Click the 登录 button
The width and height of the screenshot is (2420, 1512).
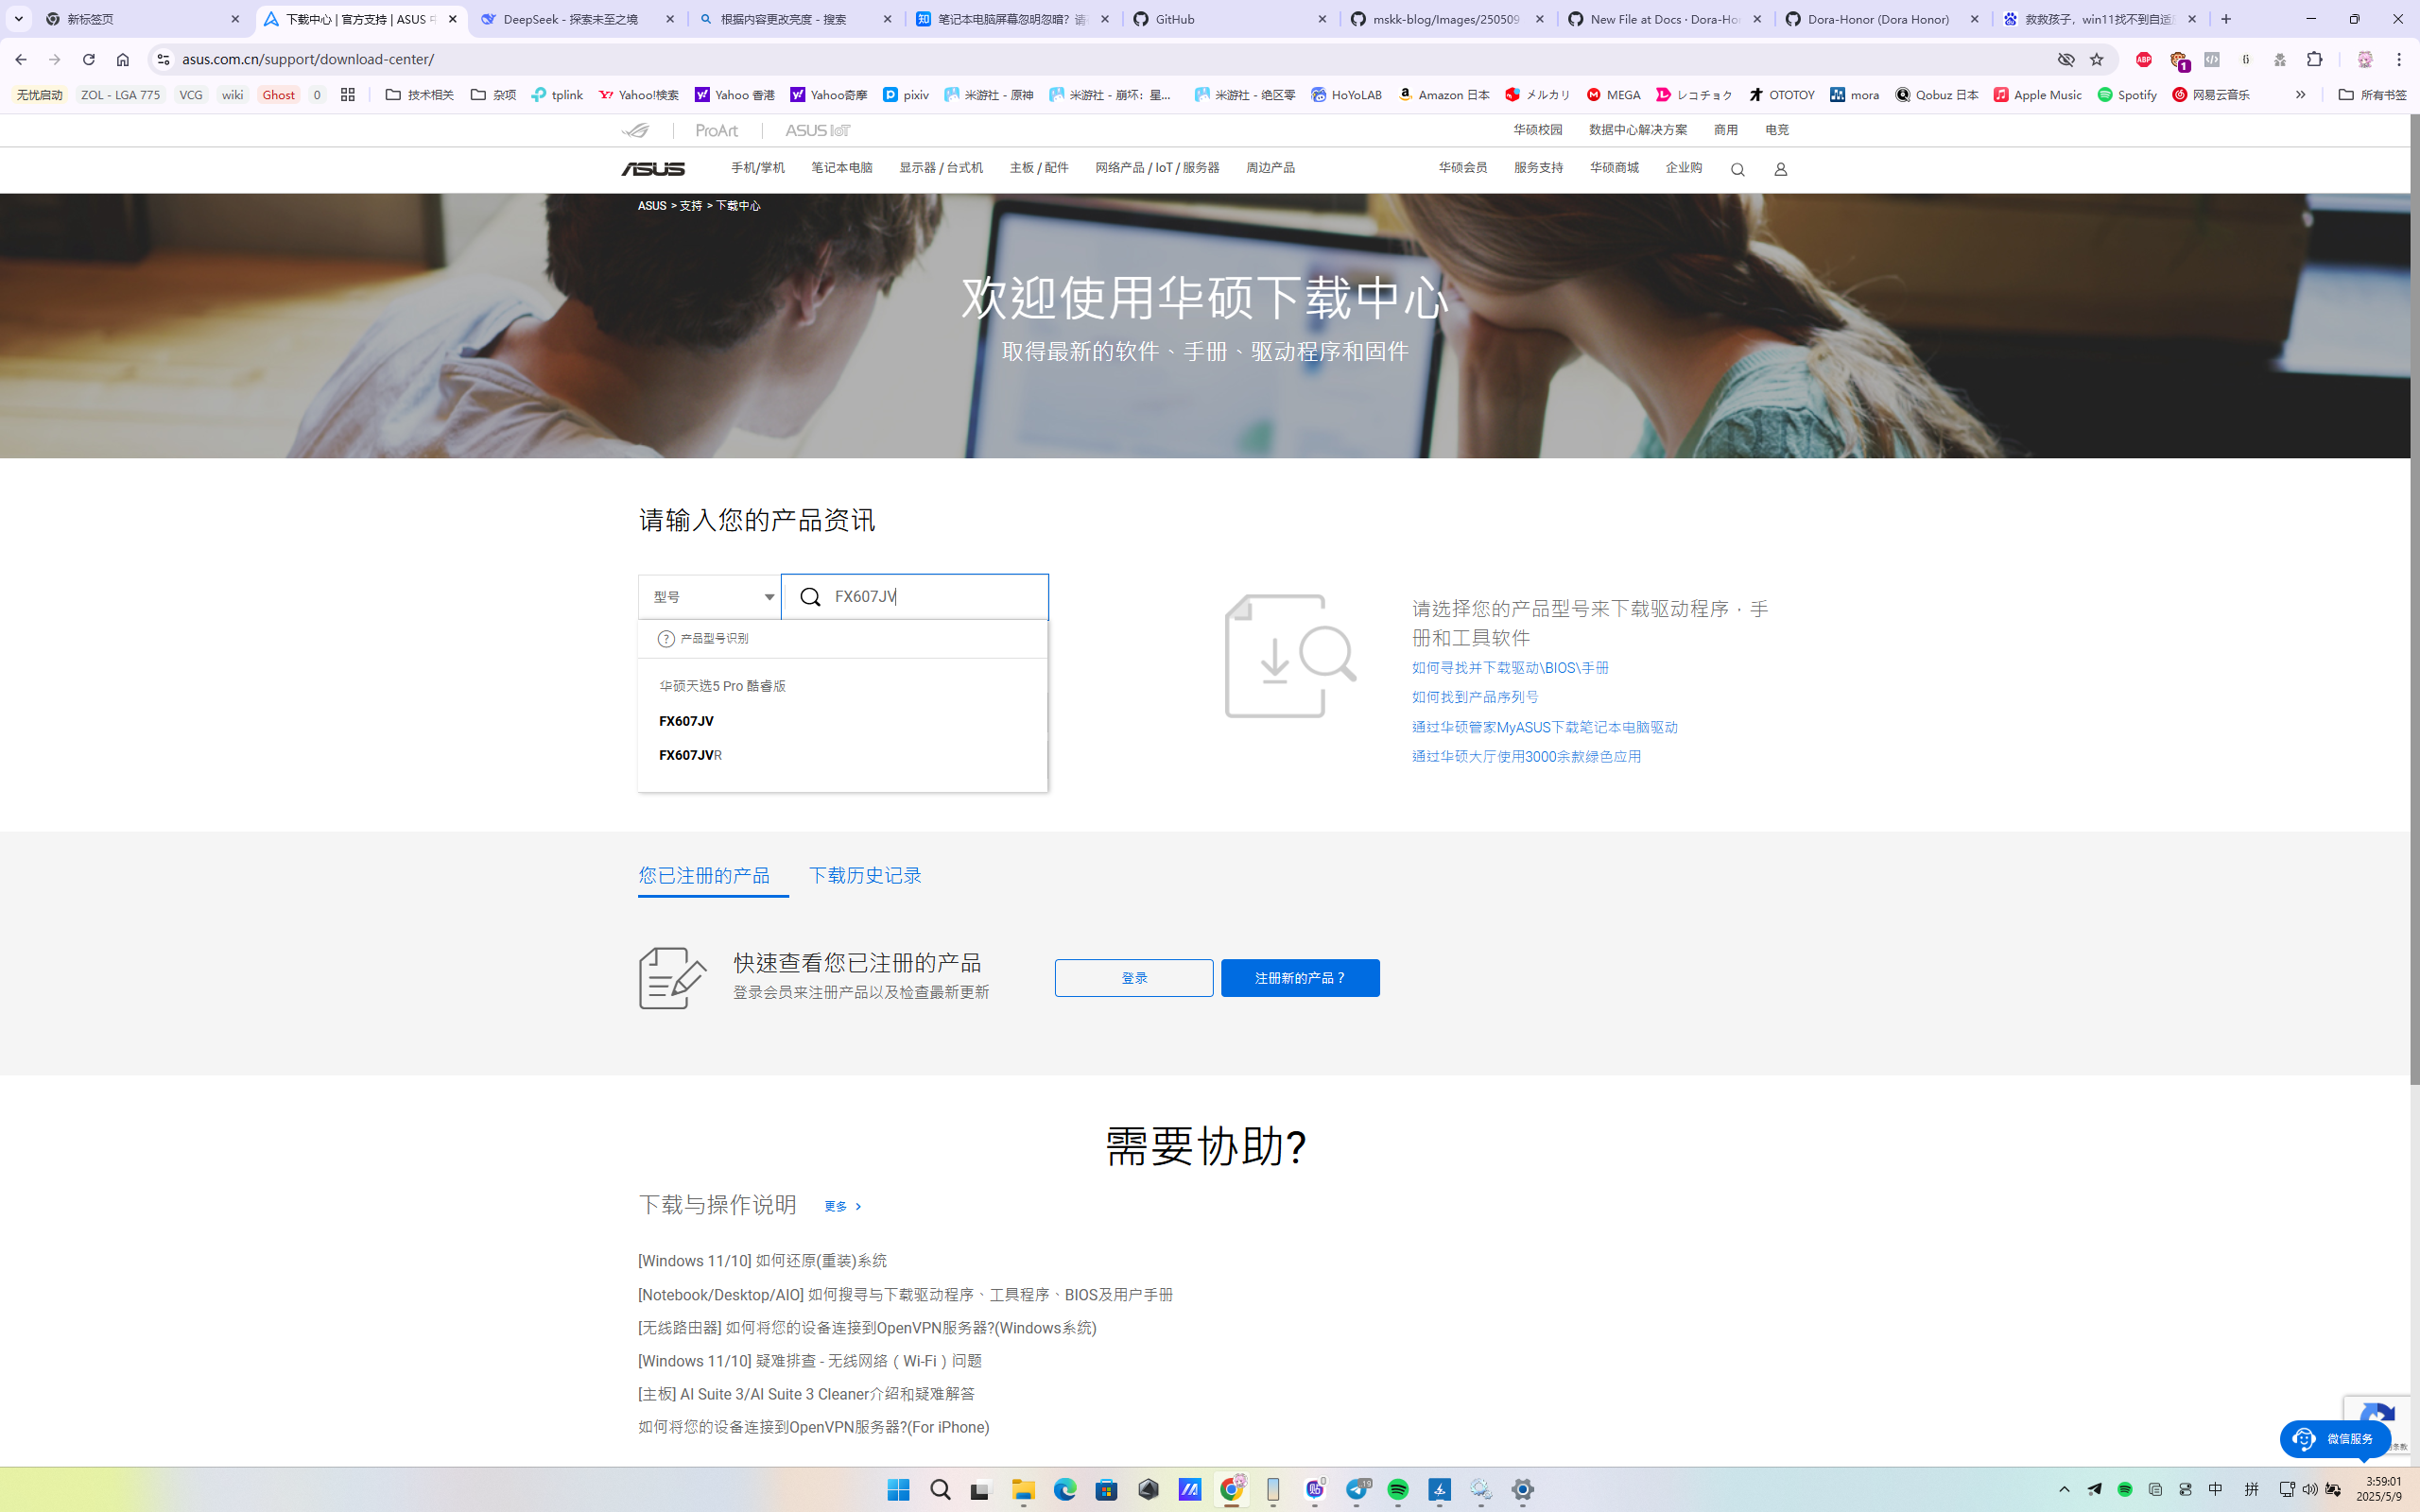click(1133, 977)
